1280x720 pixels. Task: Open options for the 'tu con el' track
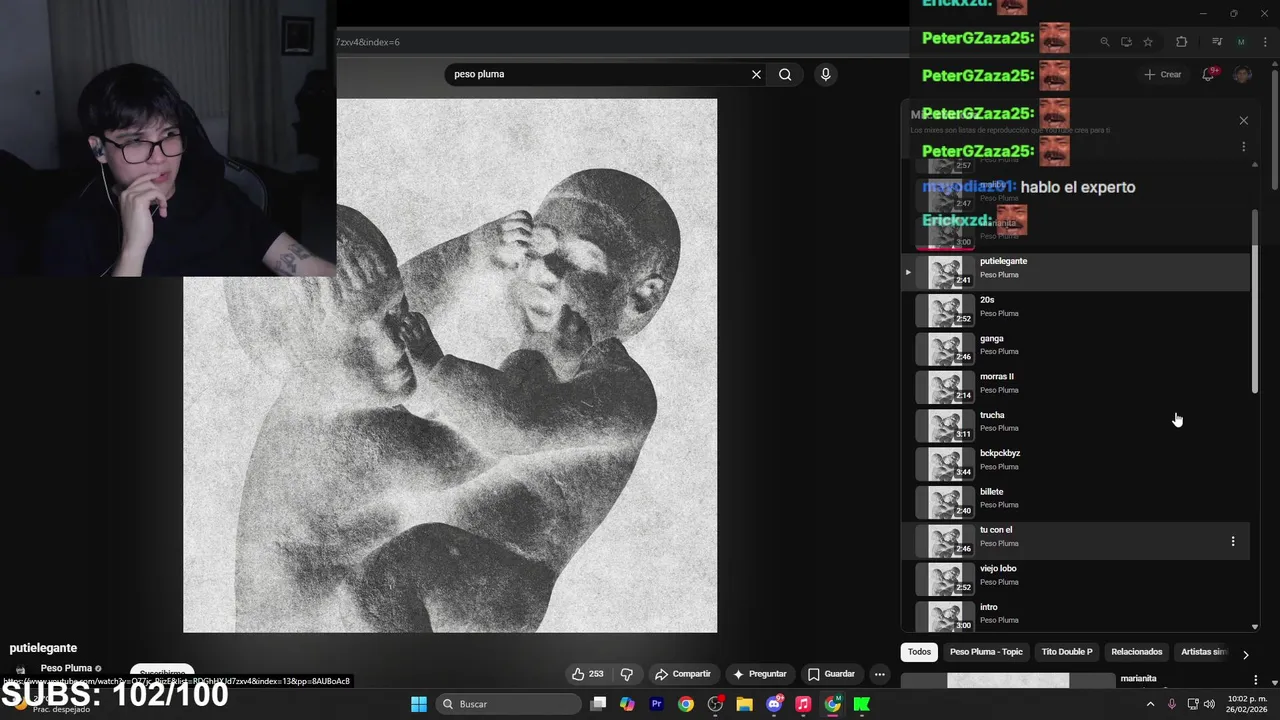coord(1232,541)
